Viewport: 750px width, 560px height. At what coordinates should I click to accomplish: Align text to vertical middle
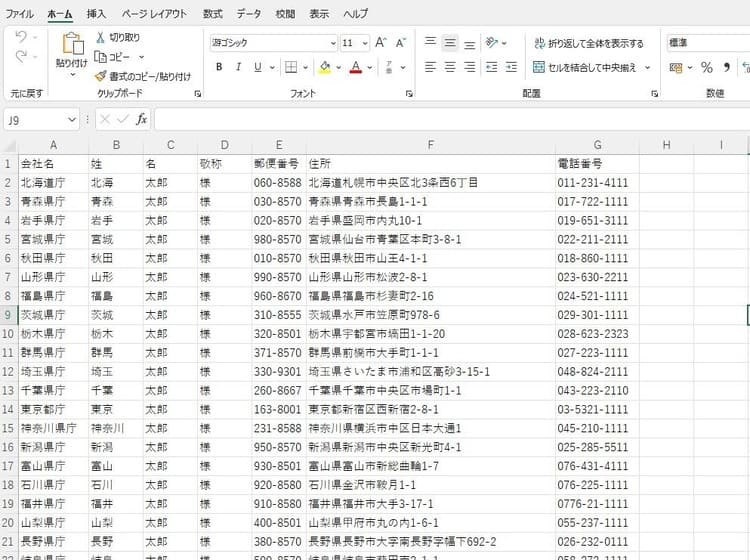(x=450, y=43)
